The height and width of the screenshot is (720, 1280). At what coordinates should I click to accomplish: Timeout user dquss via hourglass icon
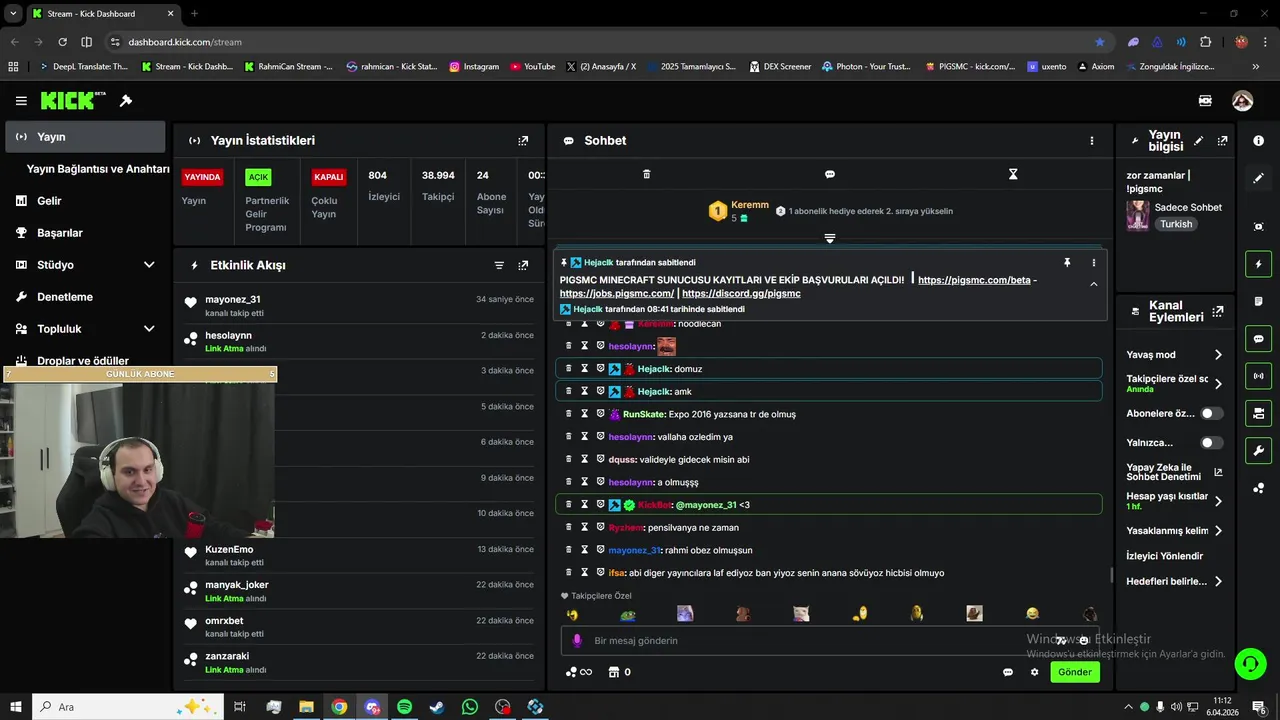585,459
